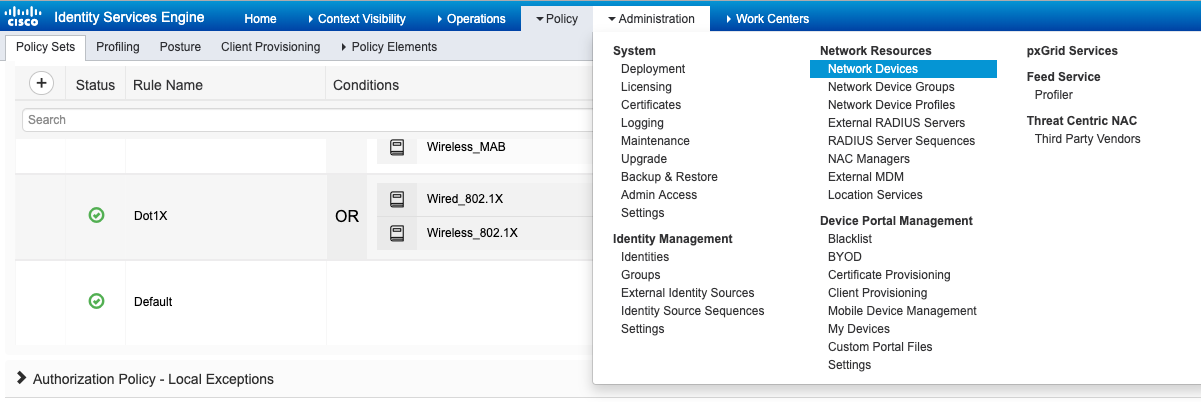Open Client Provisioning in Administration menu
Viewport: 1201px width, 402px height.
(x=878, y=293)
